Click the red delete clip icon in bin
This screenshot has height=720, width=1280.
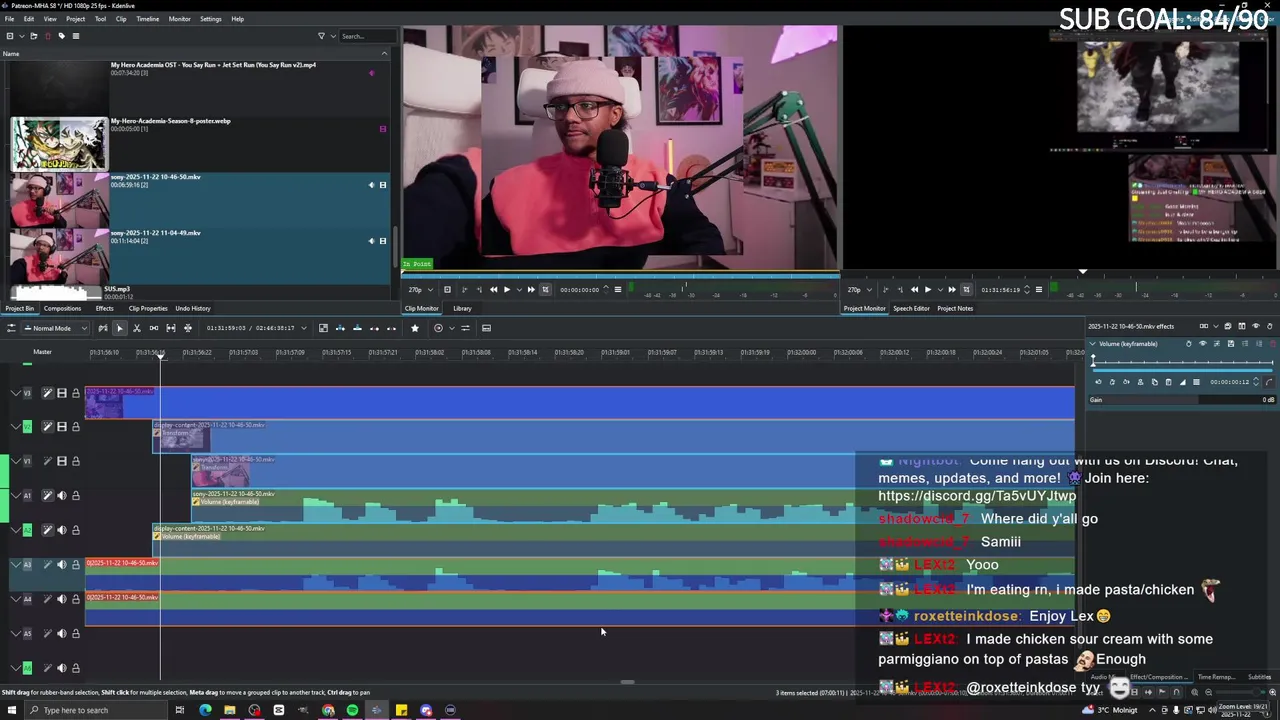coord(46,36)
